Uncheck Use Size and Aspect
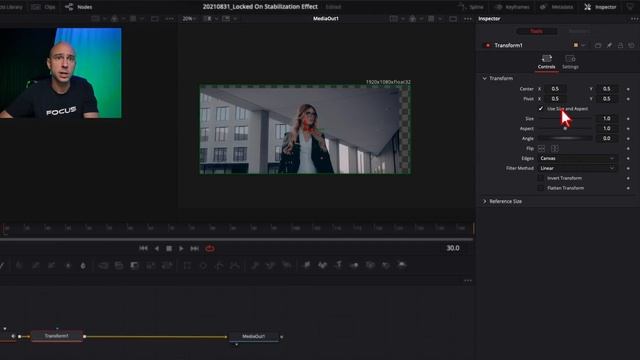The height and width of the screenshot is (360, 640). click(x=541, y=109)
